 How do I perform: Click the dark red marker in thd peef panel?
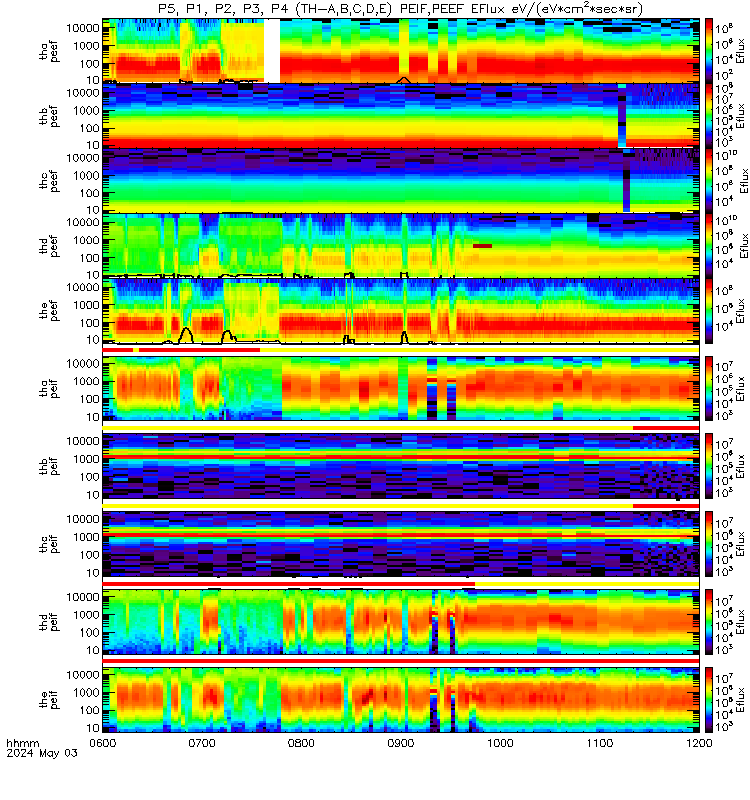[x=483, y=246]
